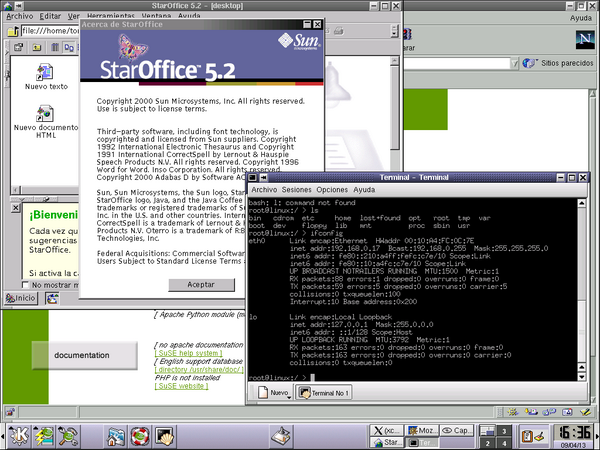Click the window menu icon on Terminal title bar
Screen dimensions: 600x450
click(253, 178)
